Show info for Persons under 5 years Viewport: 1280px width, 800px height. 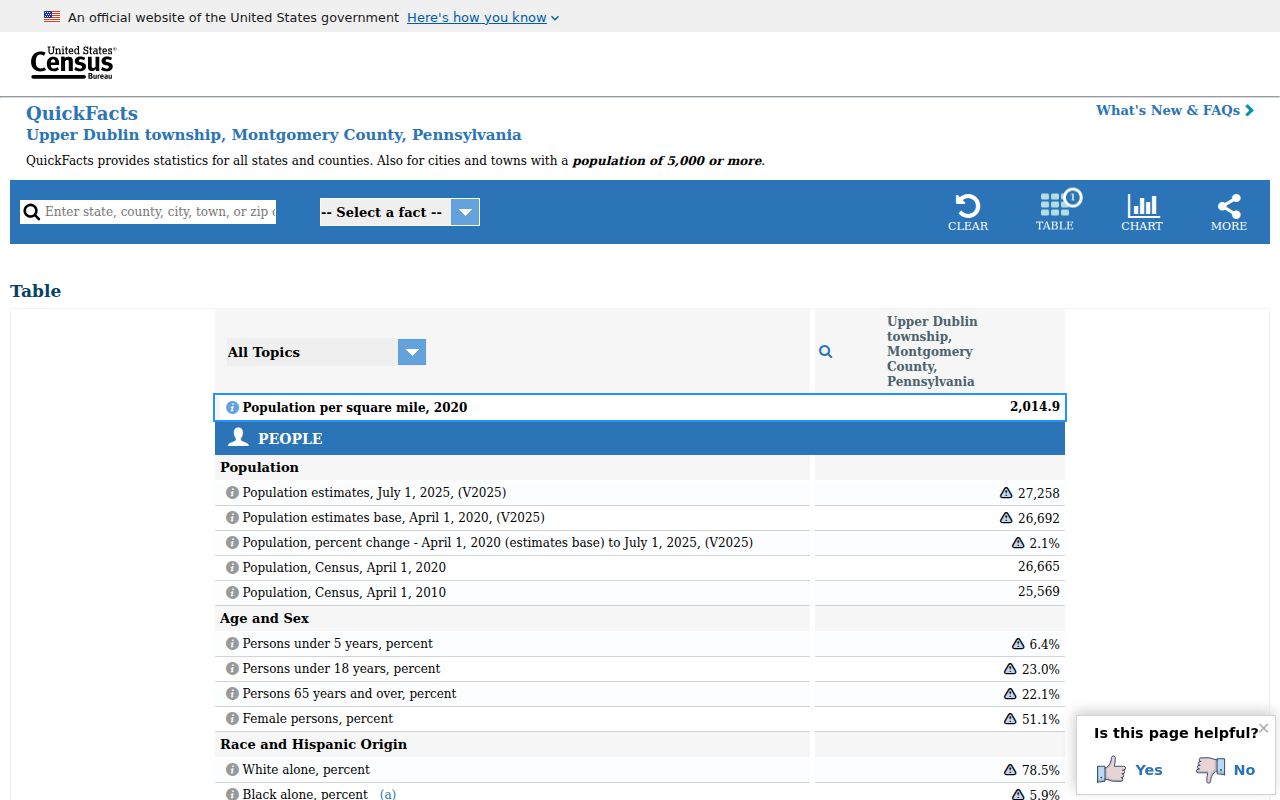click(232, 644)
